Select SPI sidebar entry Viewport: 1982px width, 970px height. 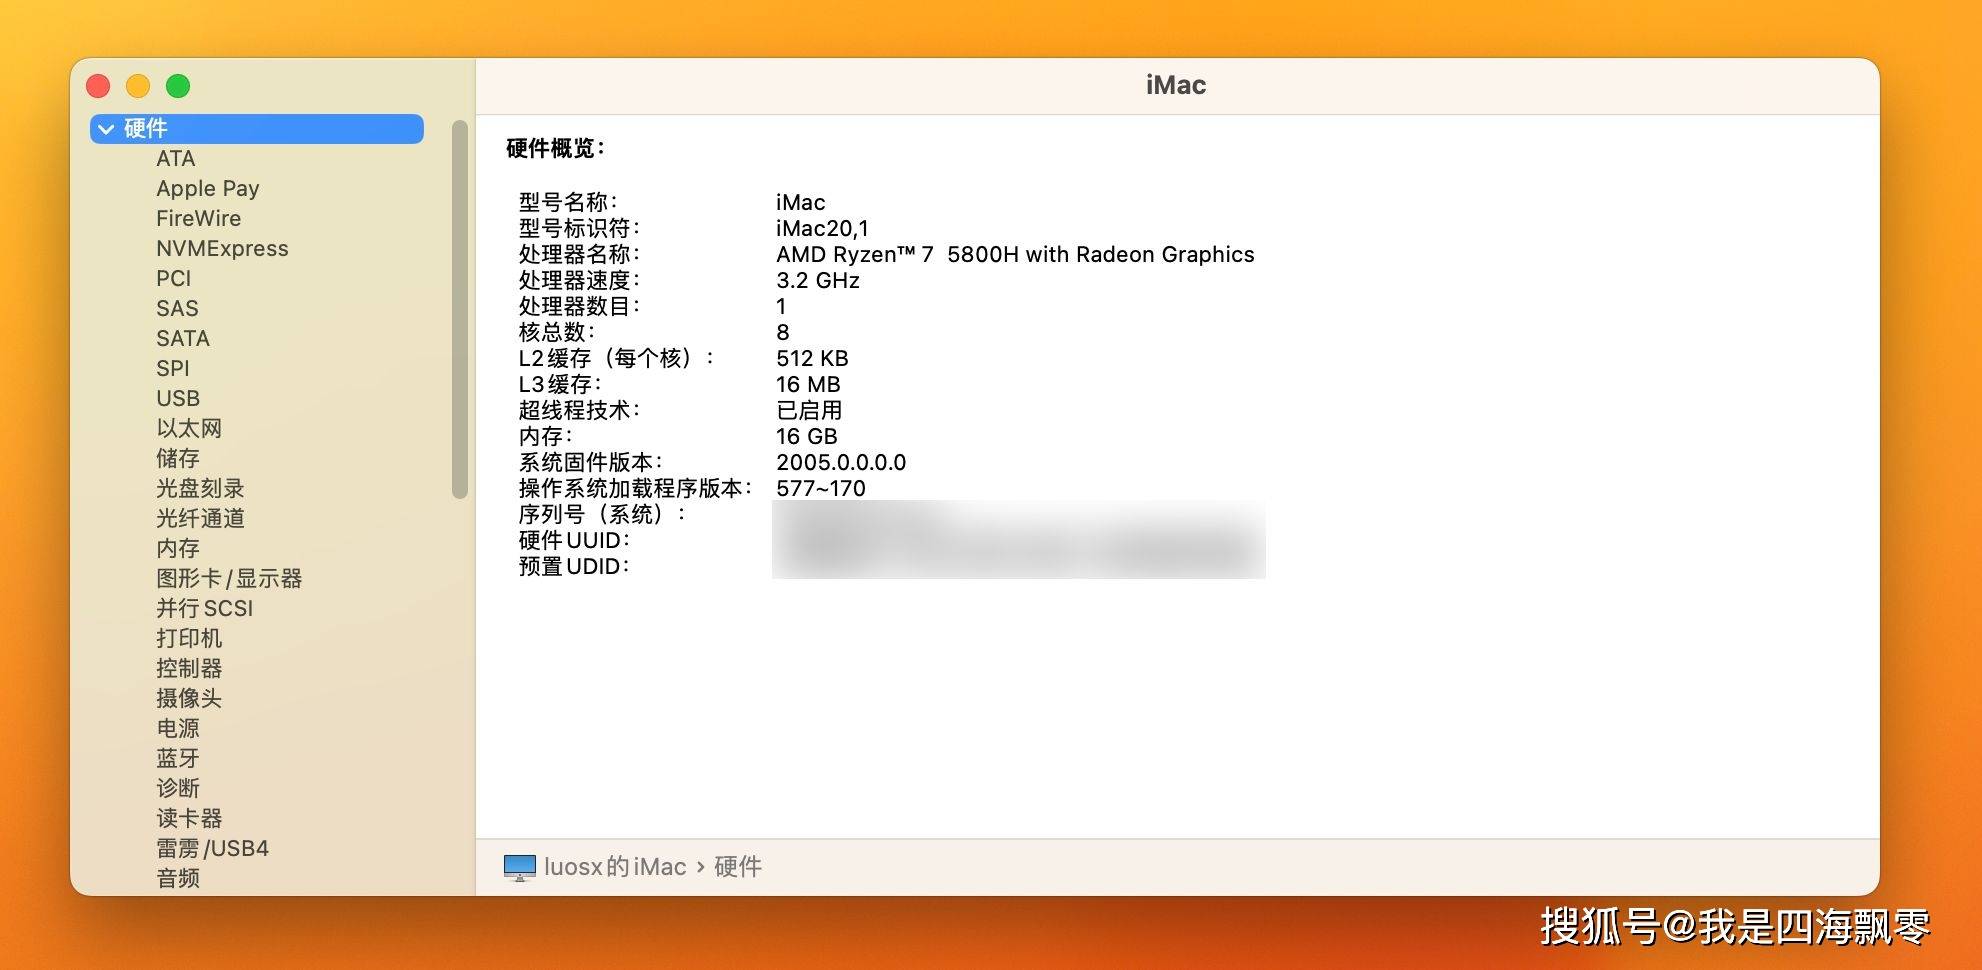(x=173, y=369)
